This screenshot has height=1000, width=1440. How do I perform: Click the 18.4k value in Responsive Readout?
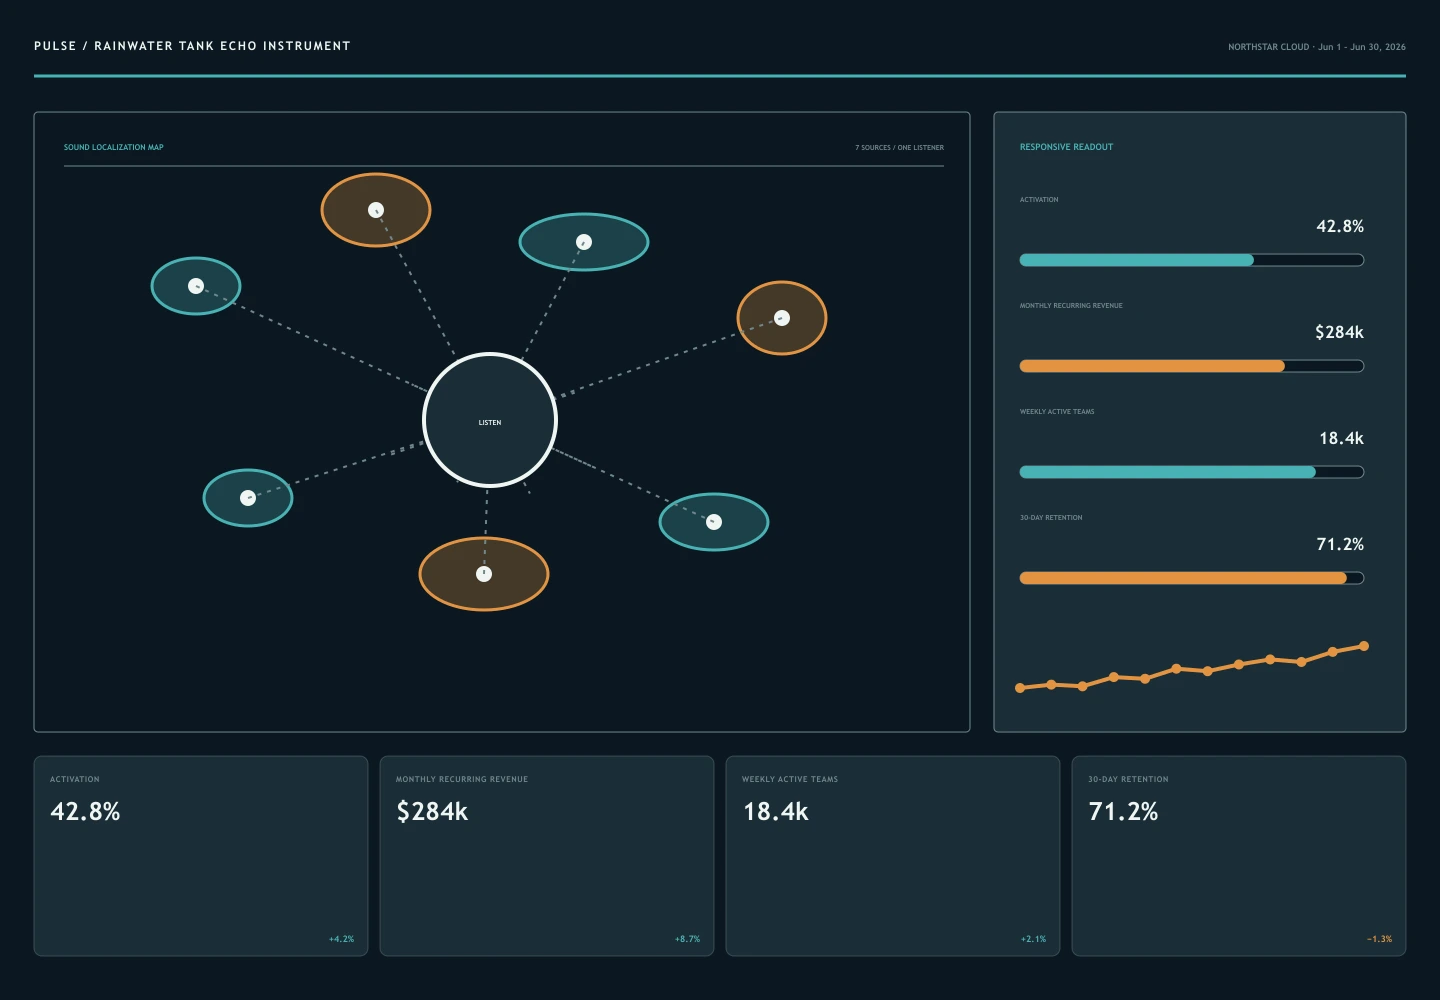click(x=1341, y=438)
